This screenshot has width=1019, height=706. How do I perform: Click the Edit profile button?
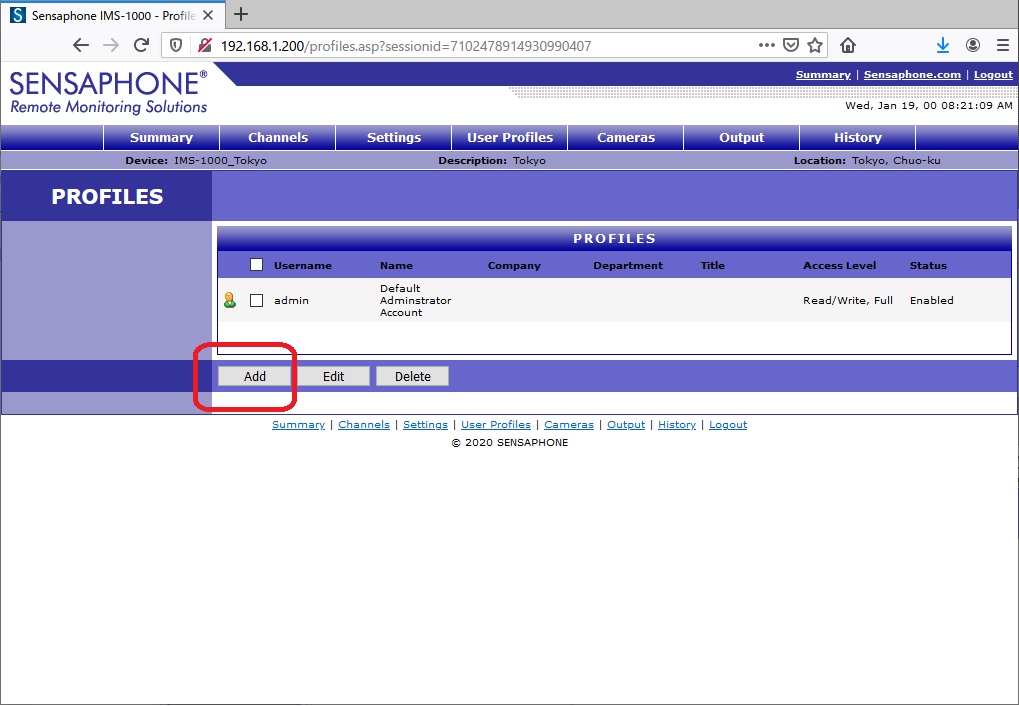(333, 376)
